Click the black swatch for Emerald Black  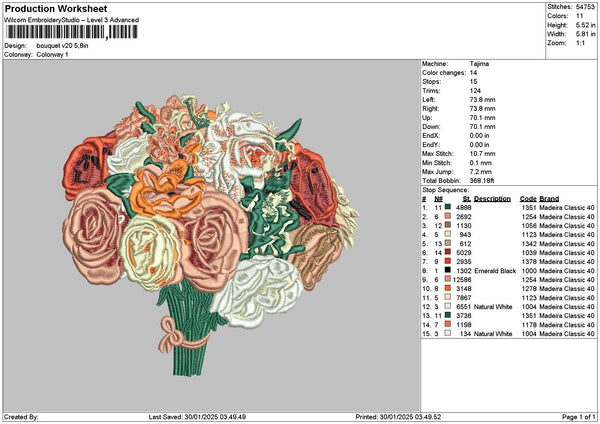click(x=447, y=270)
